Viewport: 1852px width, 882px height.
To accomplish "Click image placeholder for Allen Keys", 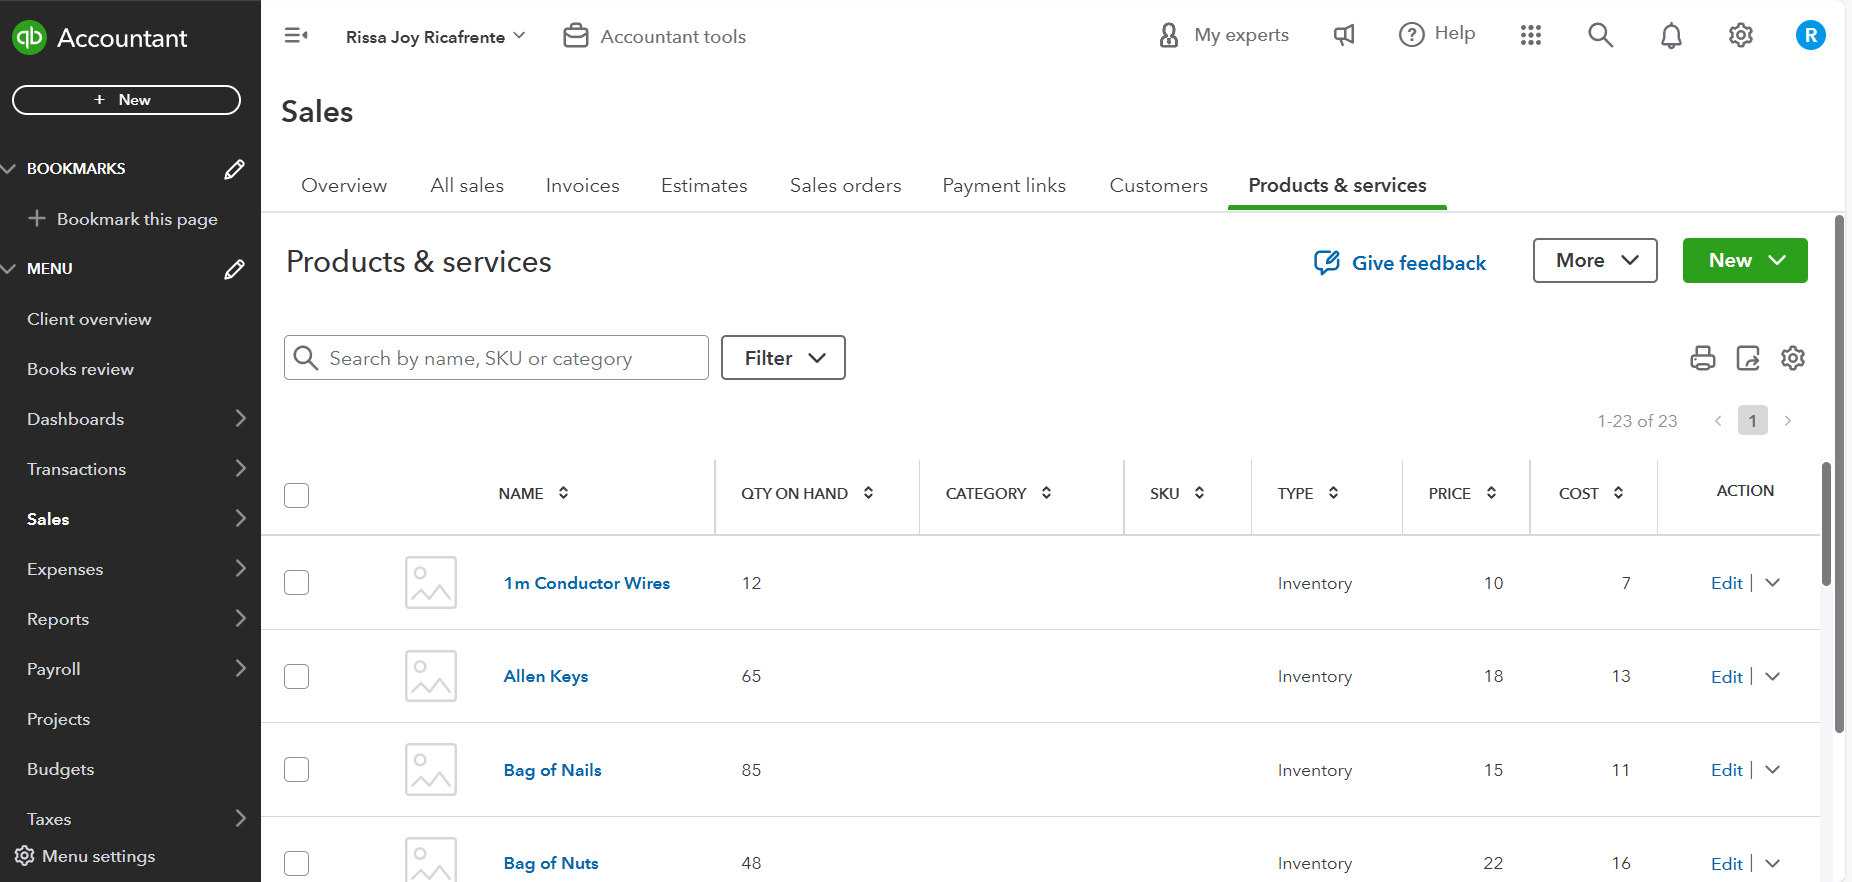I will click(x=431, y=676).
